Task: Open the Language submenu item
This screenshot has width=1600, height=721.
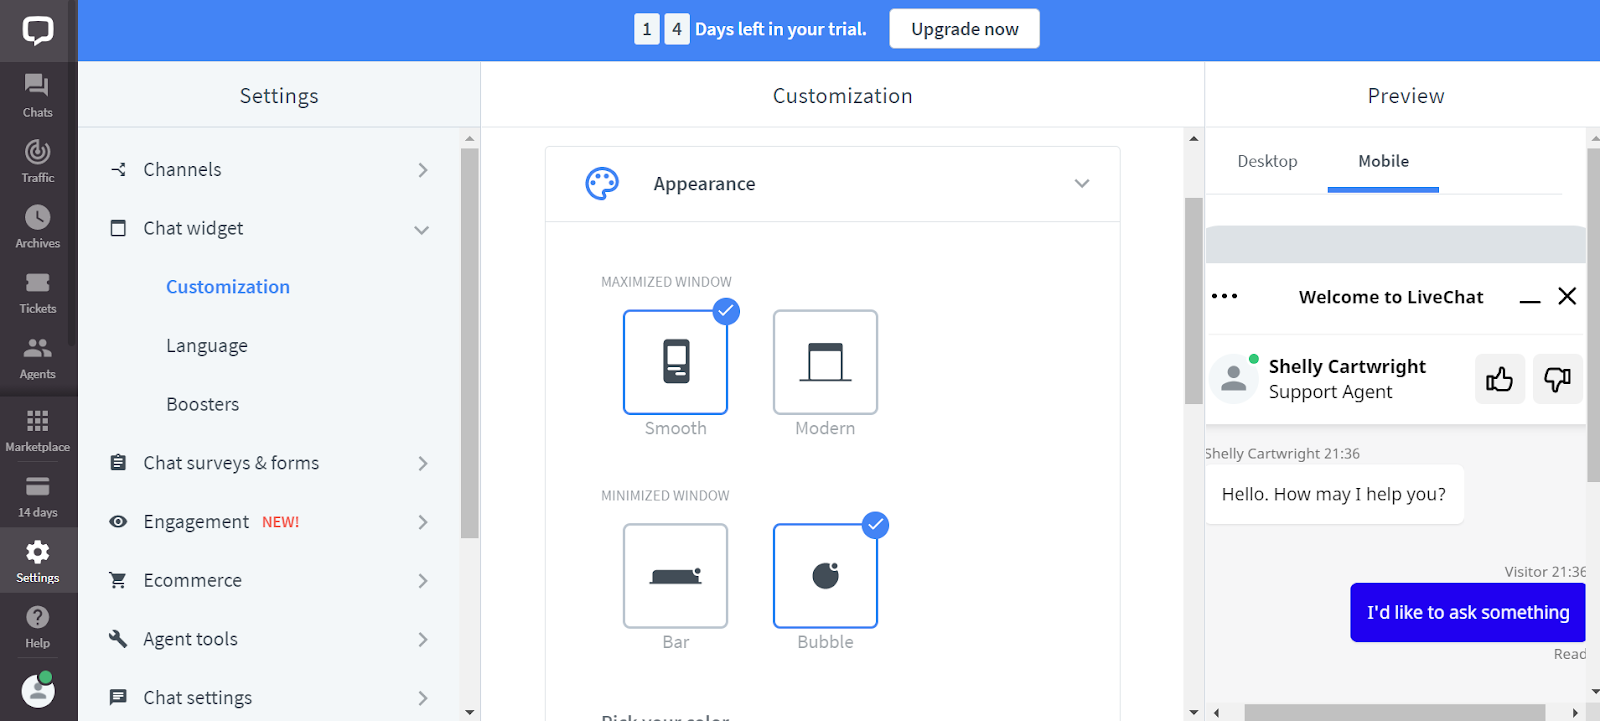Action: coord(207,346)
